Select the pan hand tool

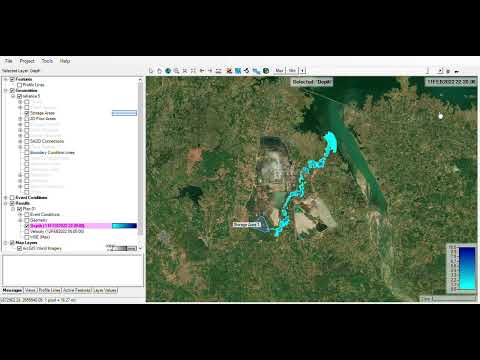159,71
